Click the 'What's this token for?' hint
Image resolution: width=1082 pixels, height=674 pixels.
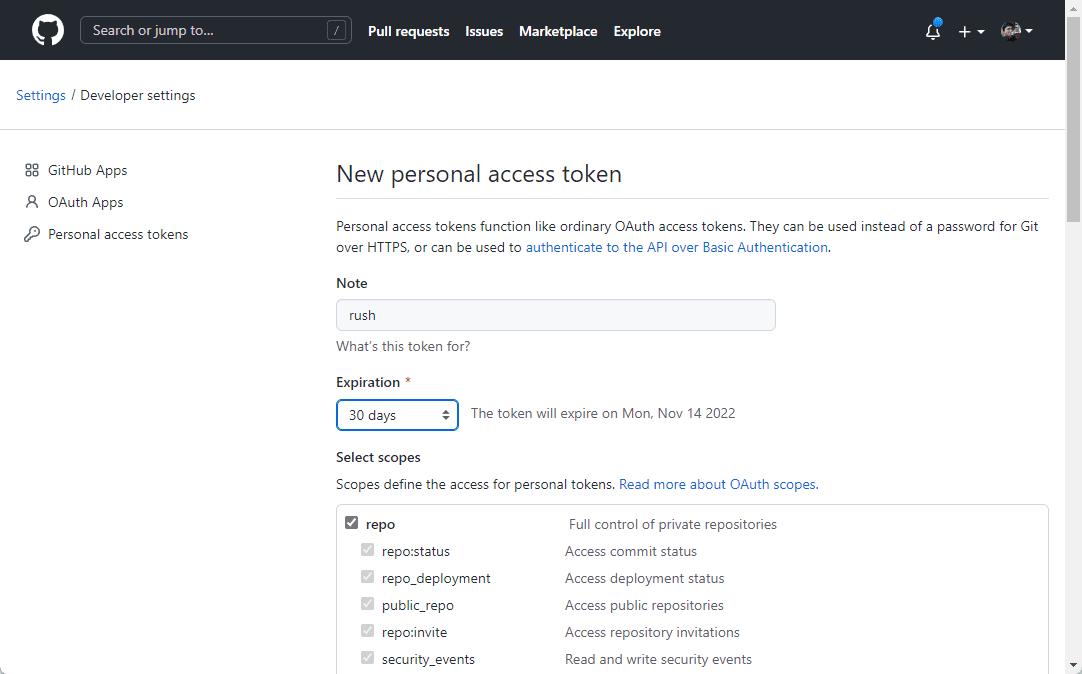tap(403, 346)
